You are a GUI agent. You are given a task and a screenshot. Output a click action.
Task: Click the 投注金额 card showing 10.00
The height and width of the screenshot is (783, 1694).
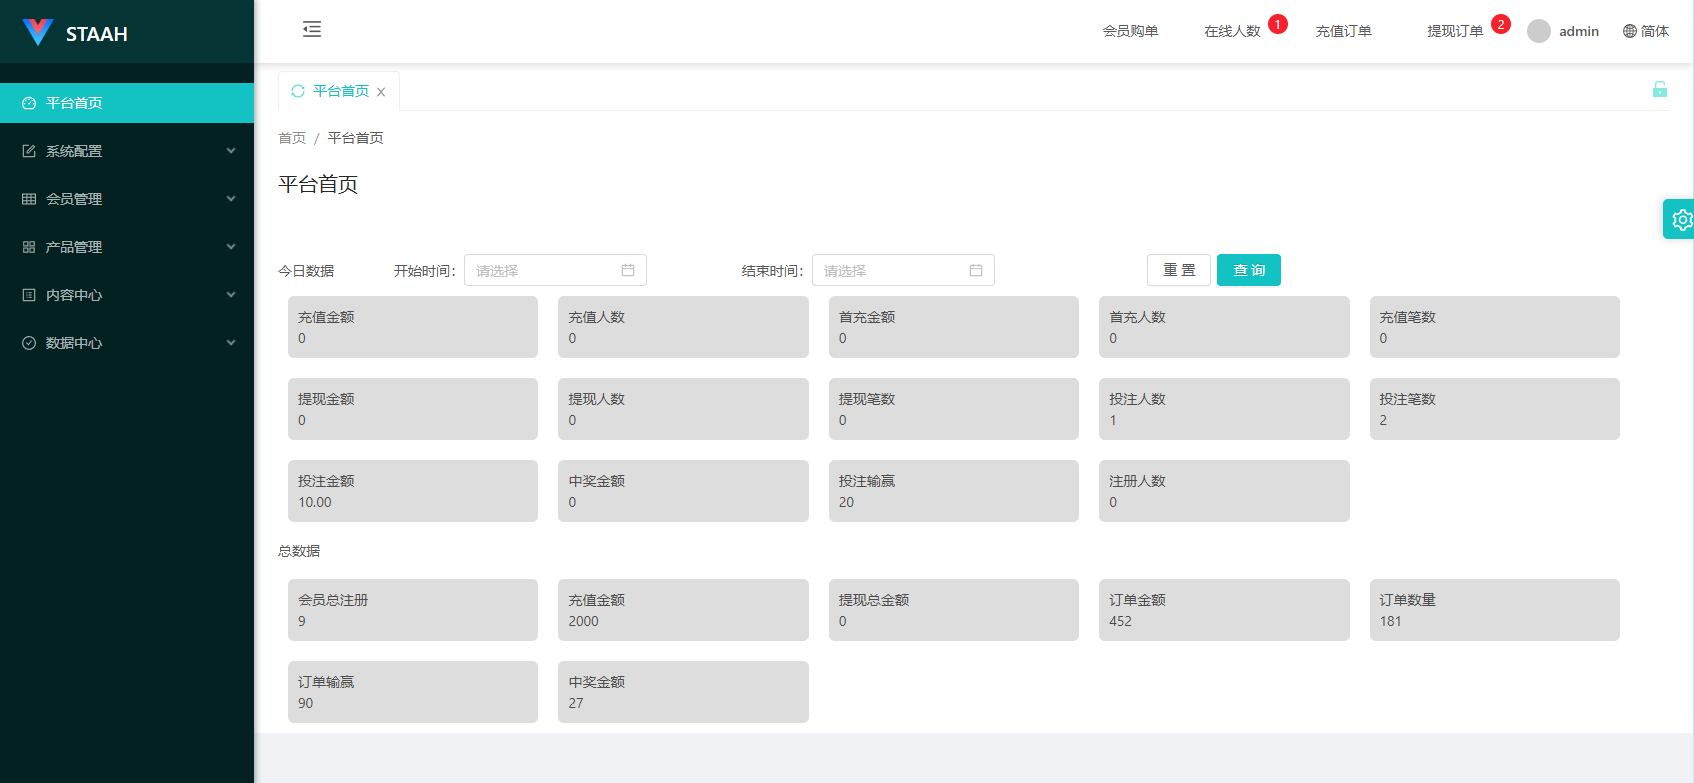(x=413, y=491)
